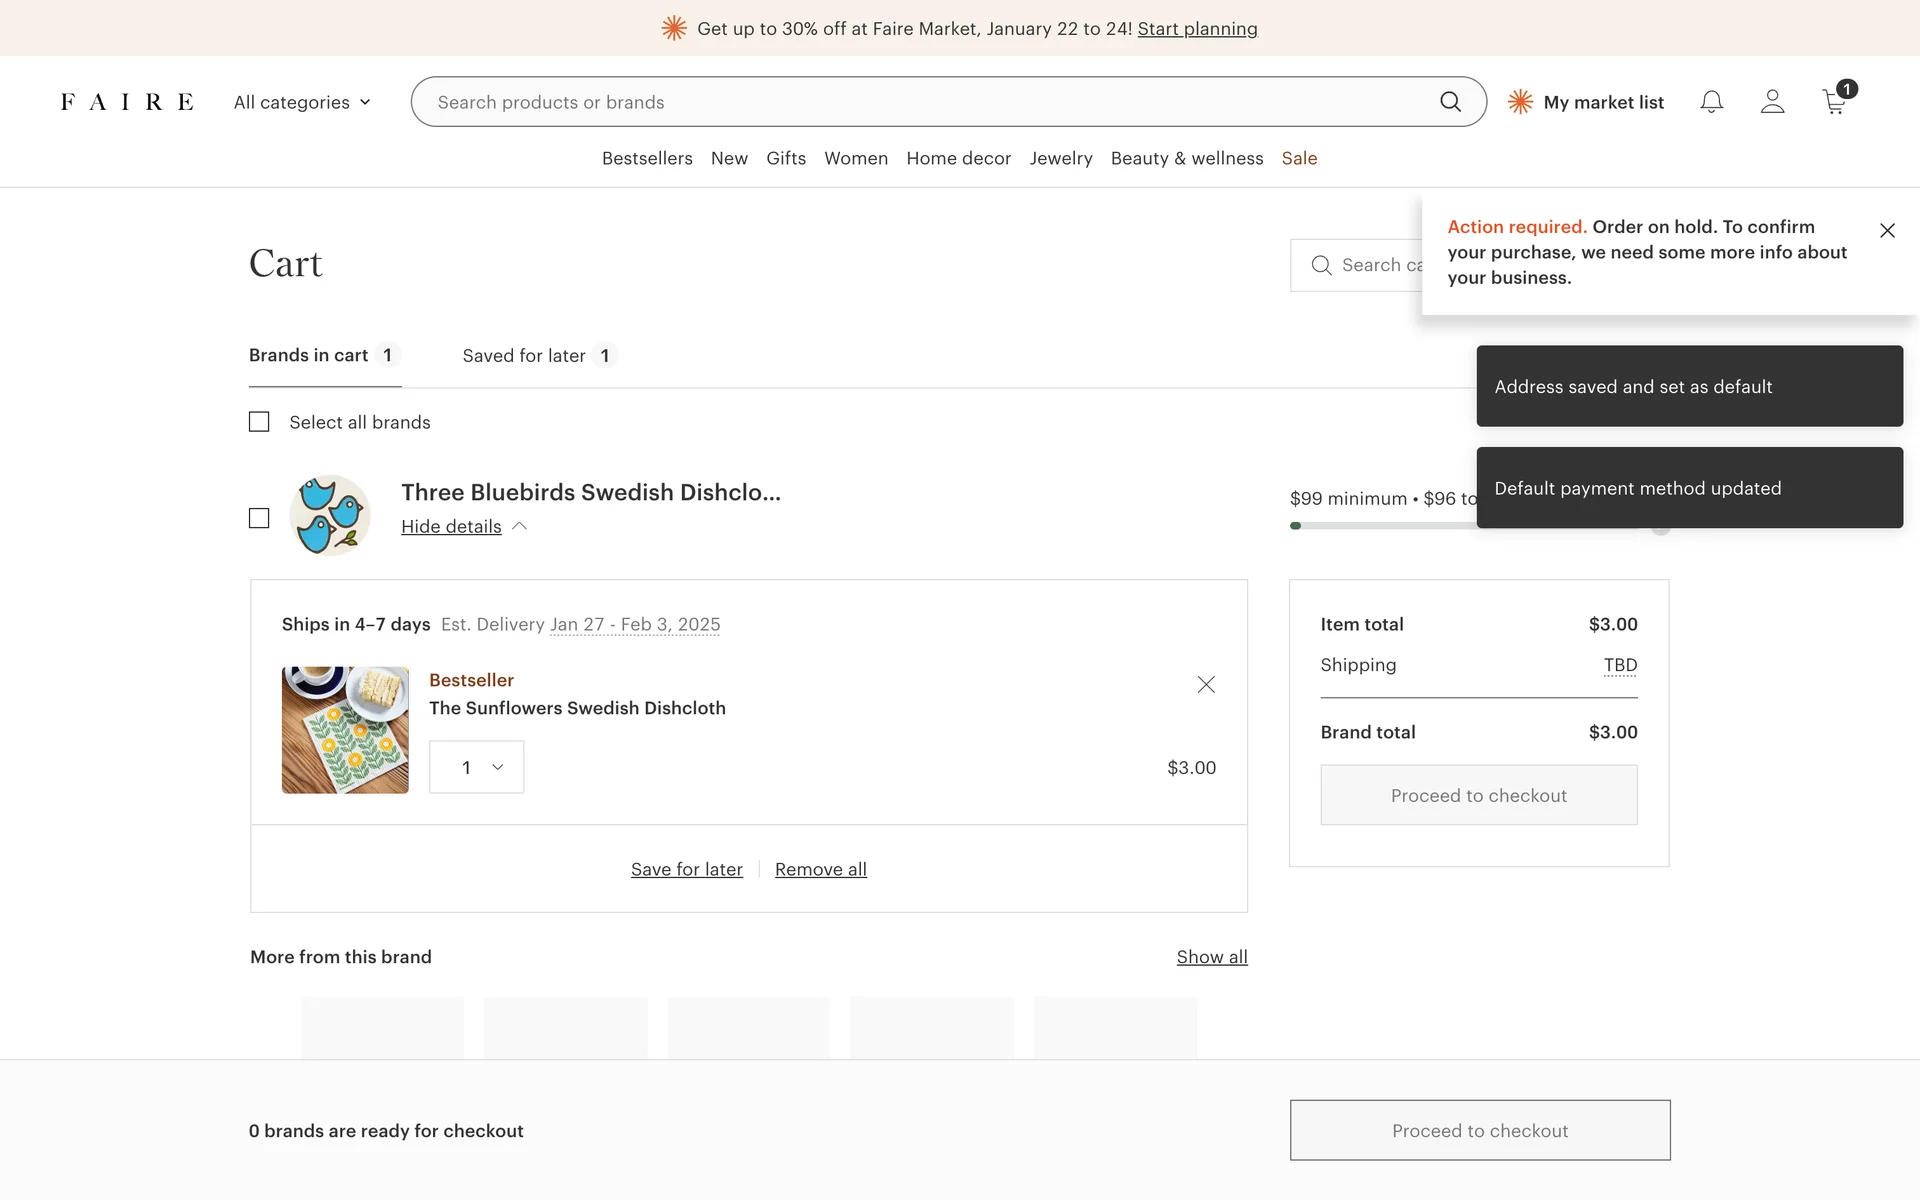The image size is (1920, 1200).
Task: Open the Home decor menu item
Action: [x=958, y=158]
